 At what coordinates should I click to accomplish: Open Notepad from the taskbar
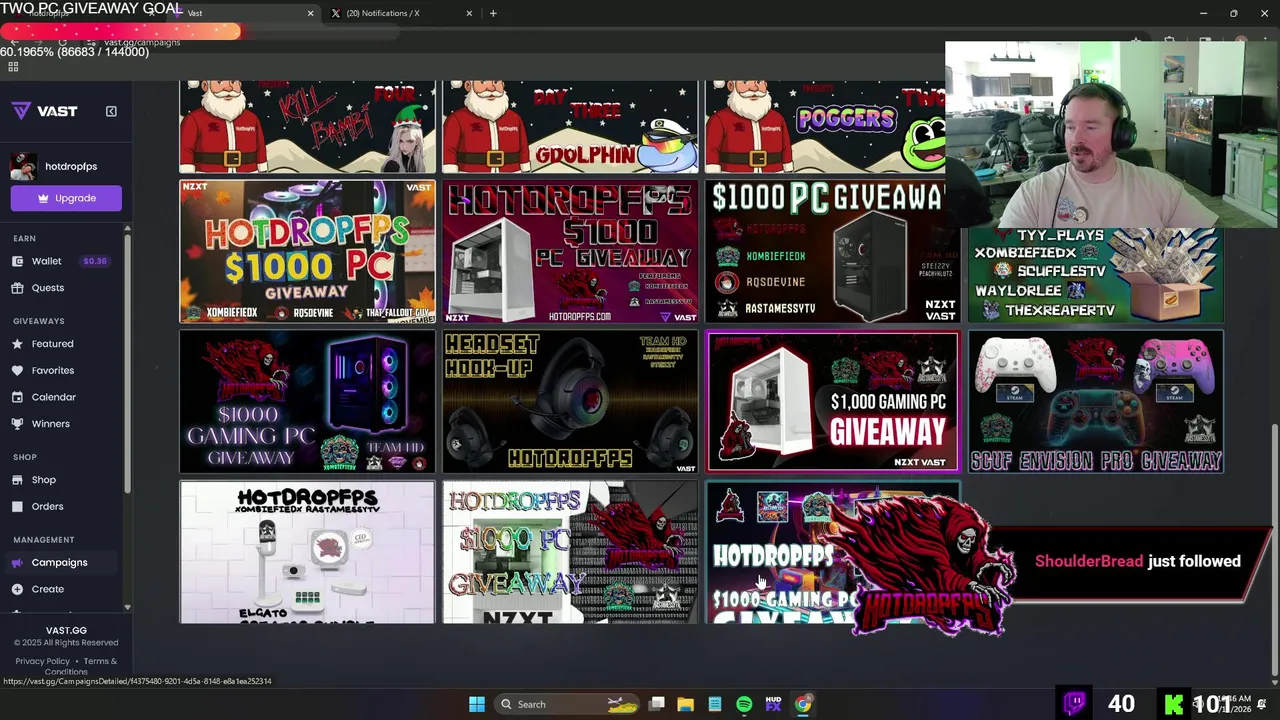[x=715, y=704]
